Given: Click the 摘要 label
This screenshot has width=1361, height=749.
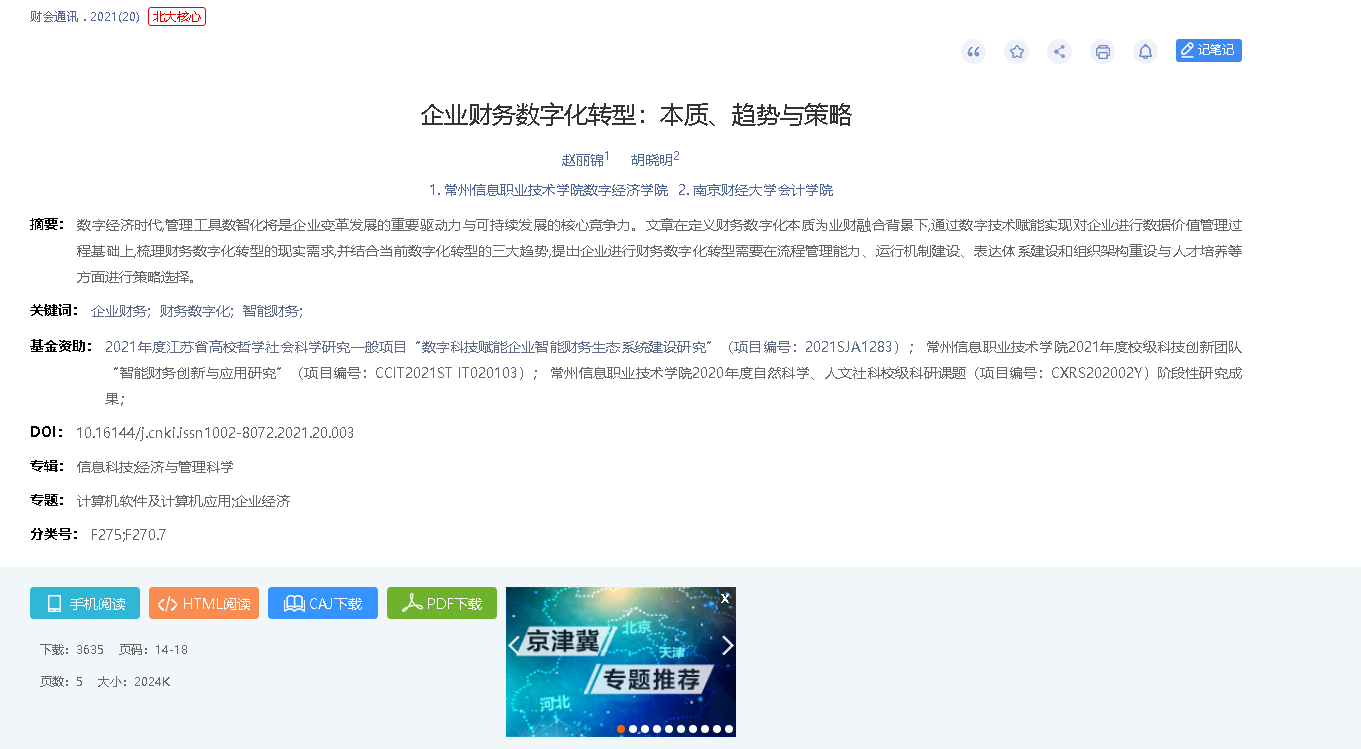Looking at the screenshot, I should (x=47, y=224).
